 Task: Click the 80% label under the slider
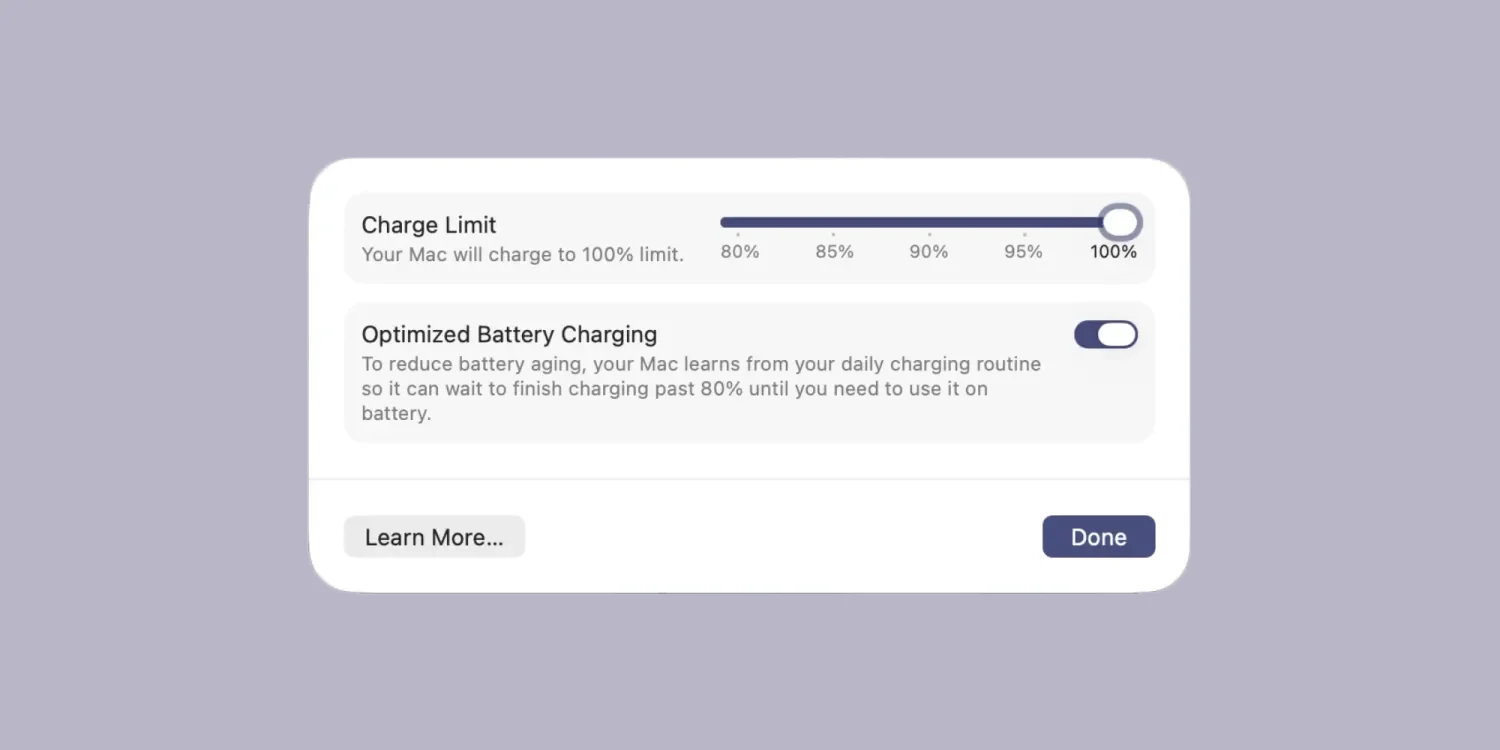[x=740, y=252]
